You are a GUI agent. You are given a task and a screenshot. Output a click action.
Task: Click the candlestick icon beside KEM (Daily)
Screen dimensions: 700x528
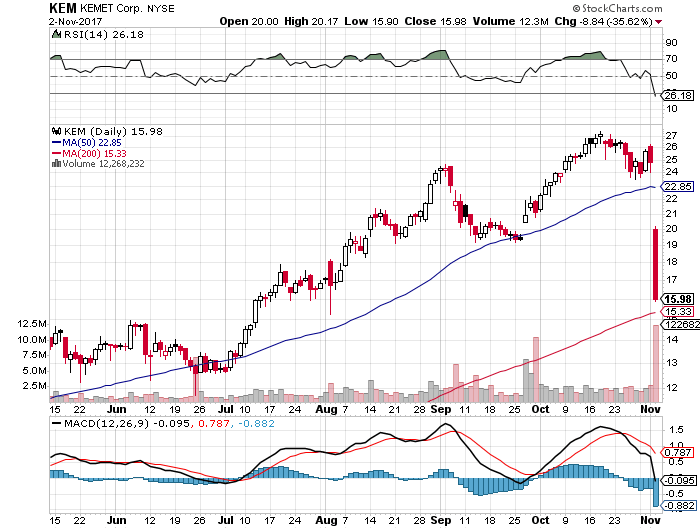point(55,131)
